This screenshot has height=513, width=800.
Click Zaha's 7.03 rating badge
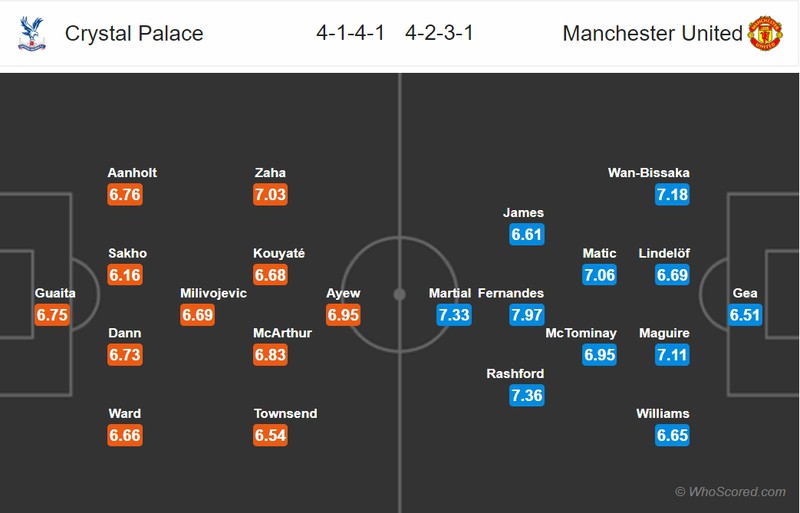pos(271,195)
